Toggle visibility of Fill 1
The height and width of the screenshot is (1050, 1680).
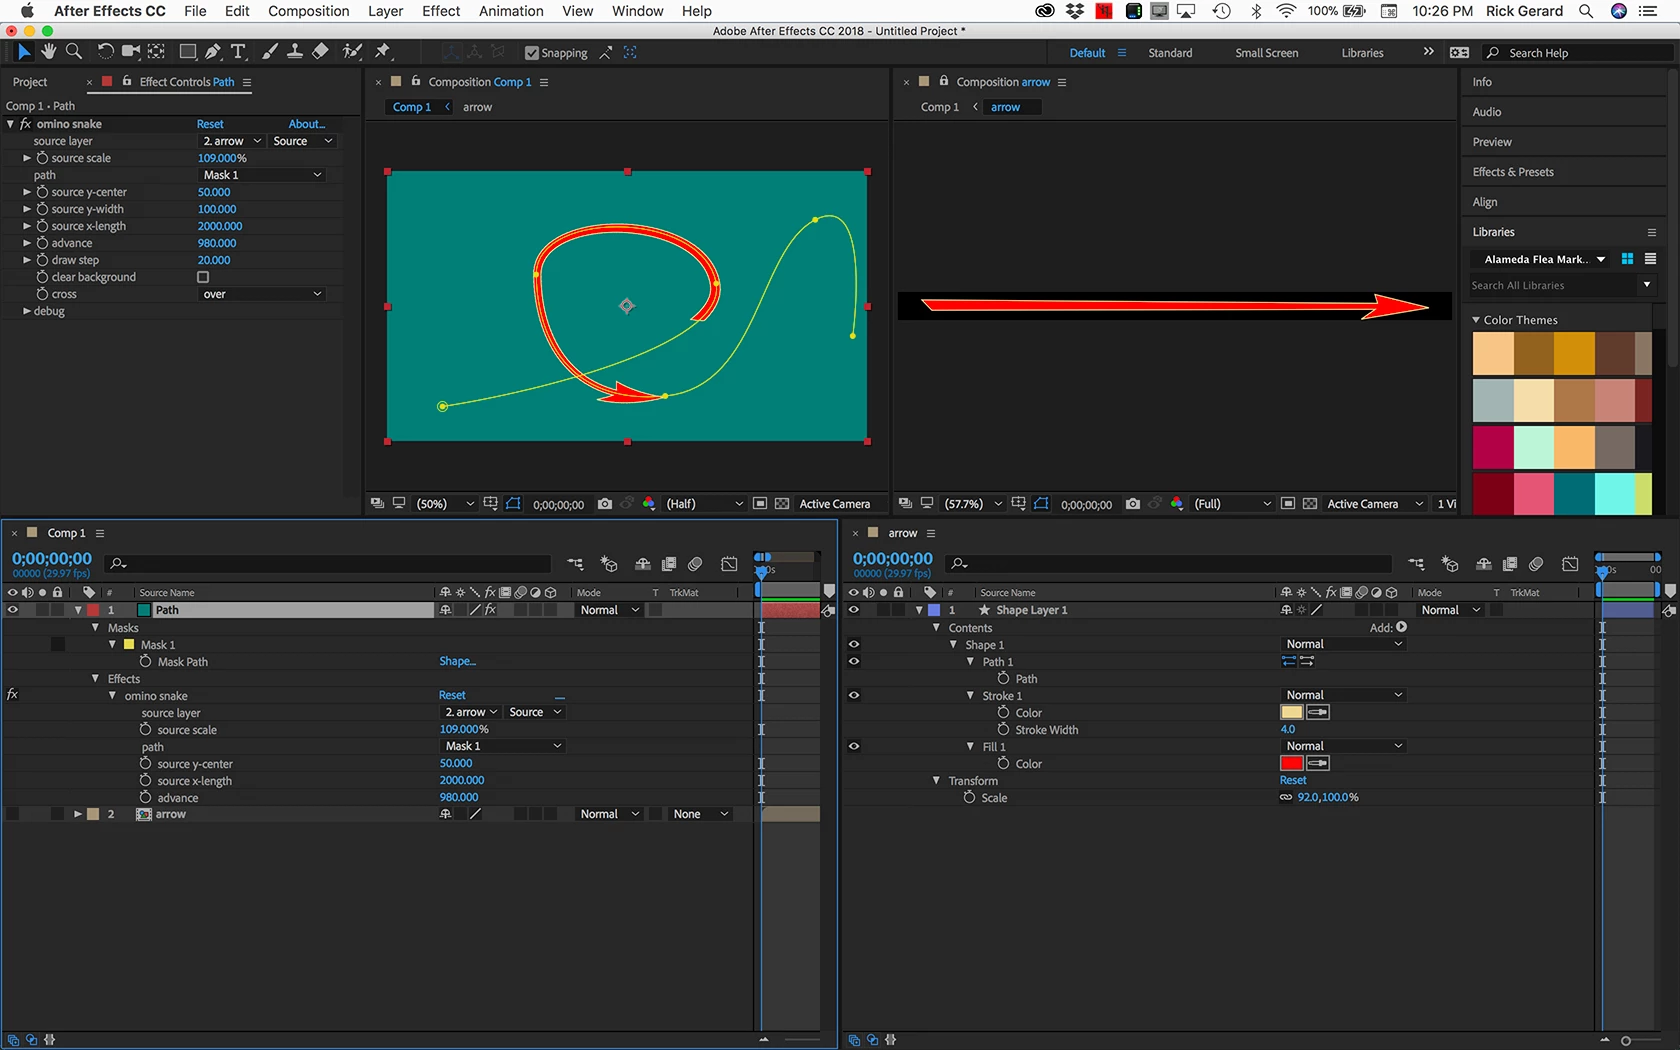[854, 747]
